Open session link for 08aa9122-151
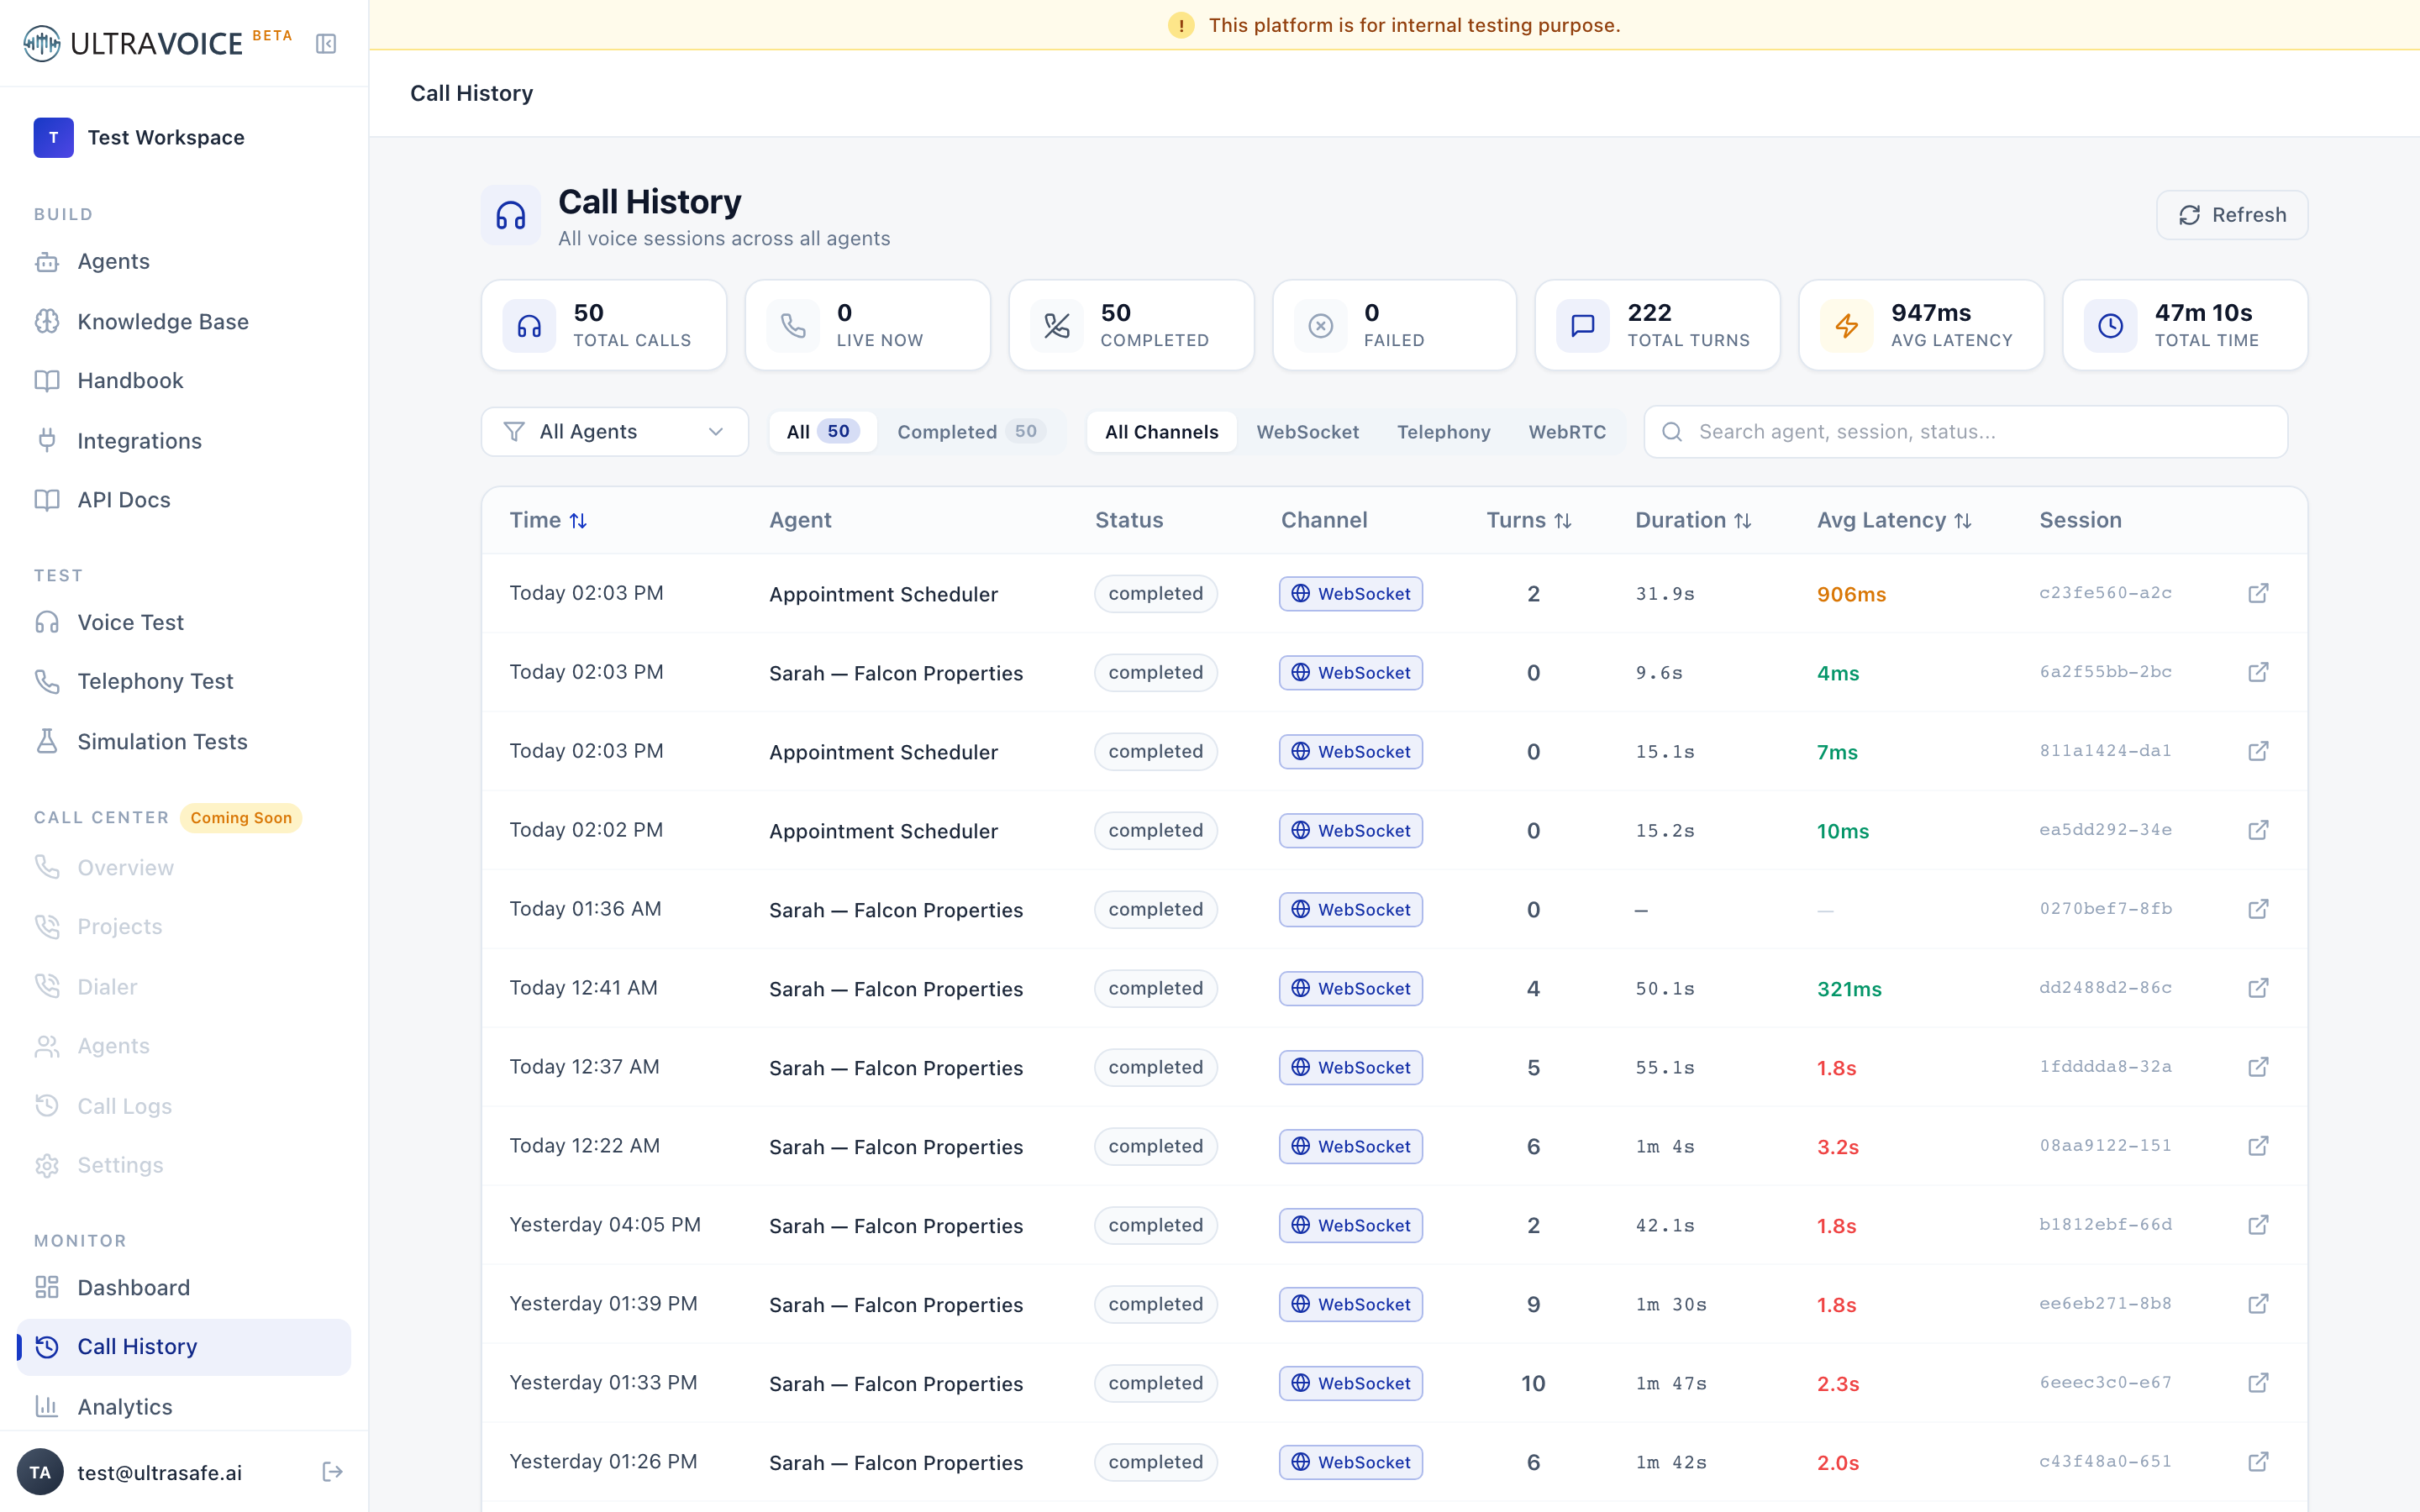 [2258, 1146]
